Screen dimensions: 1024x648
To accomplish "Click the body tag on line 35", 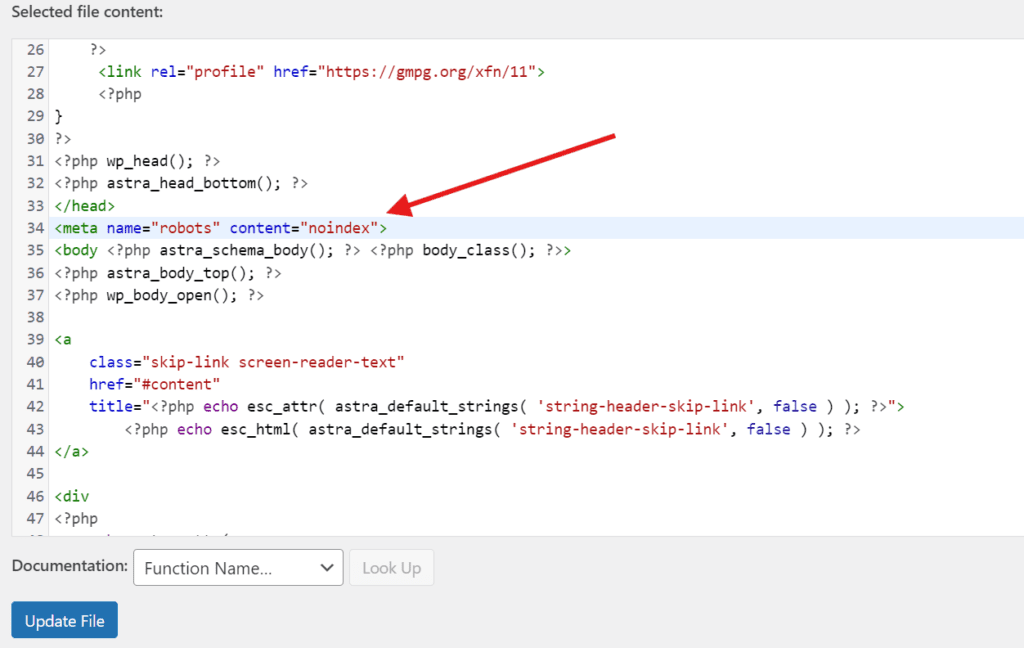I will pos(313,250).
